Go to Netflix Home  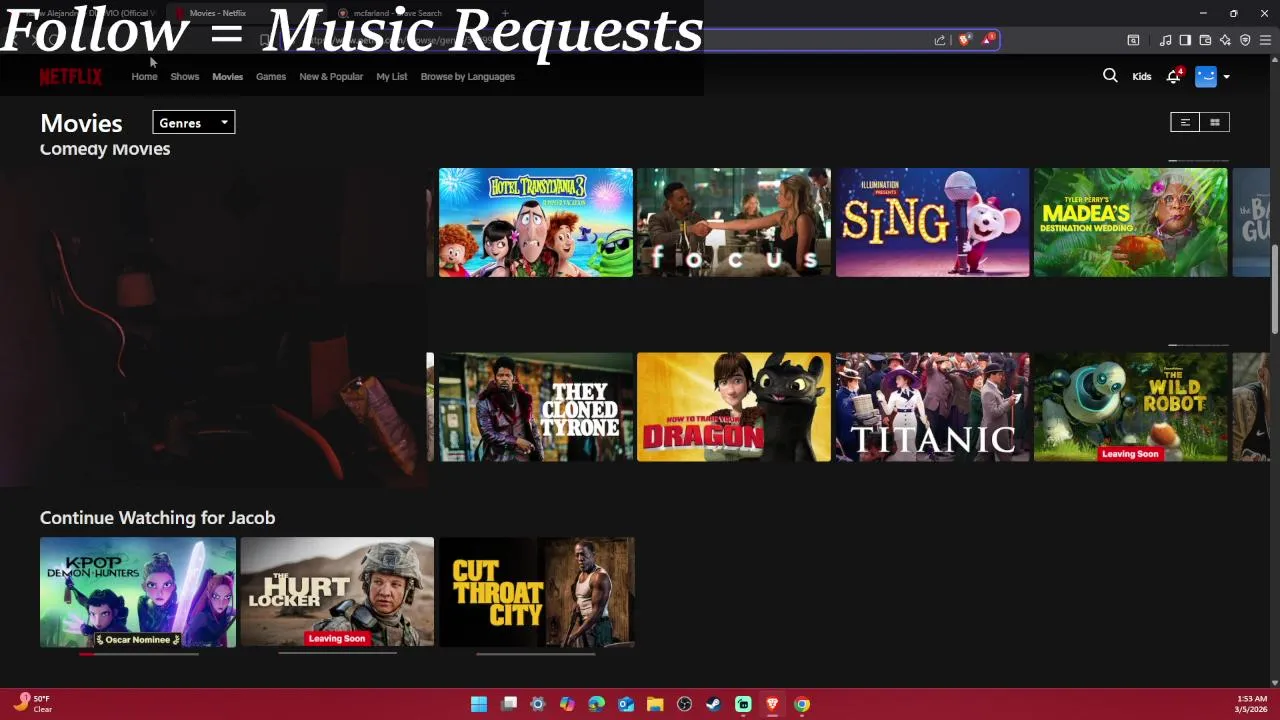[x=144, y=76]
